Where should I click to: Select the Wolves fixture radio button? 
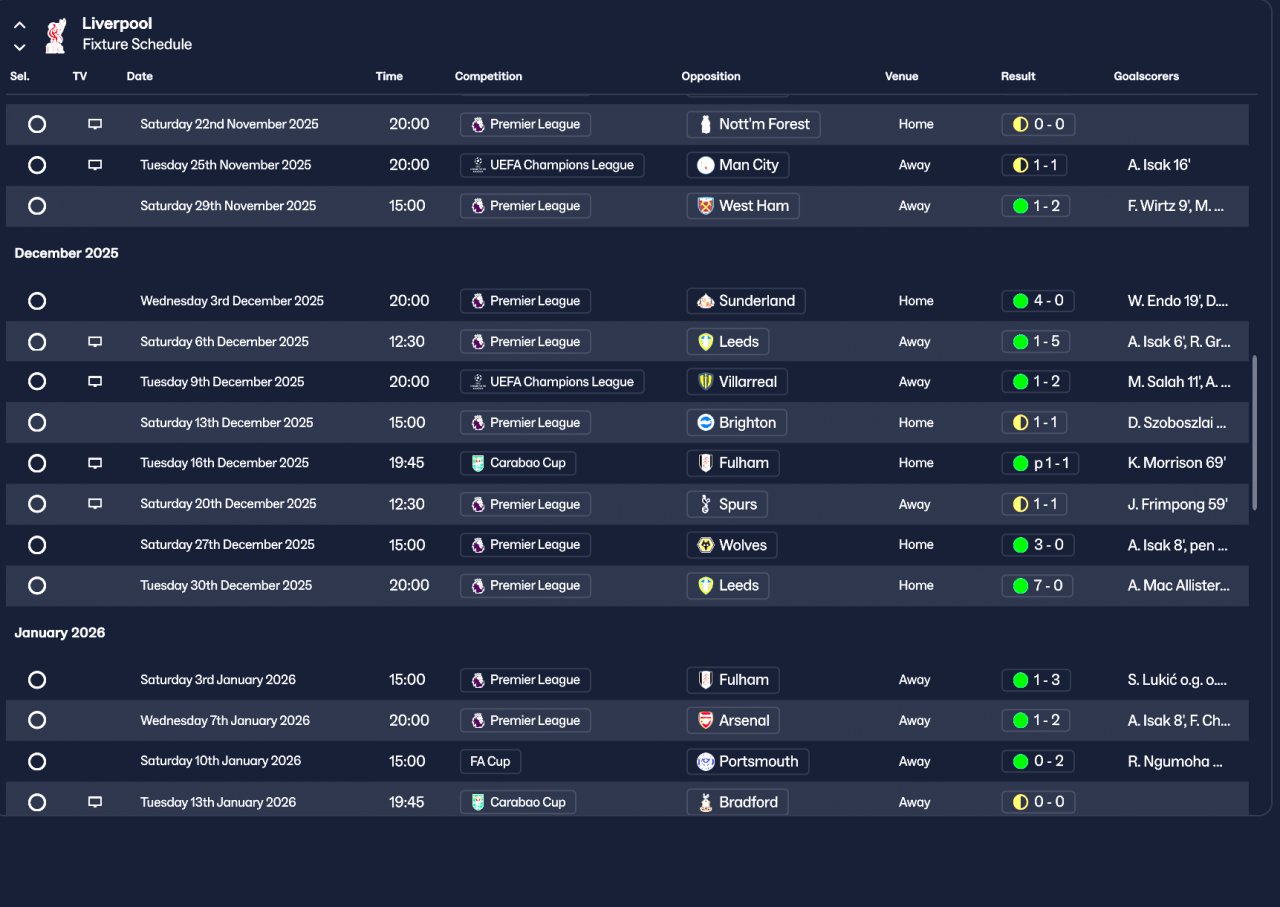point(37,545)
